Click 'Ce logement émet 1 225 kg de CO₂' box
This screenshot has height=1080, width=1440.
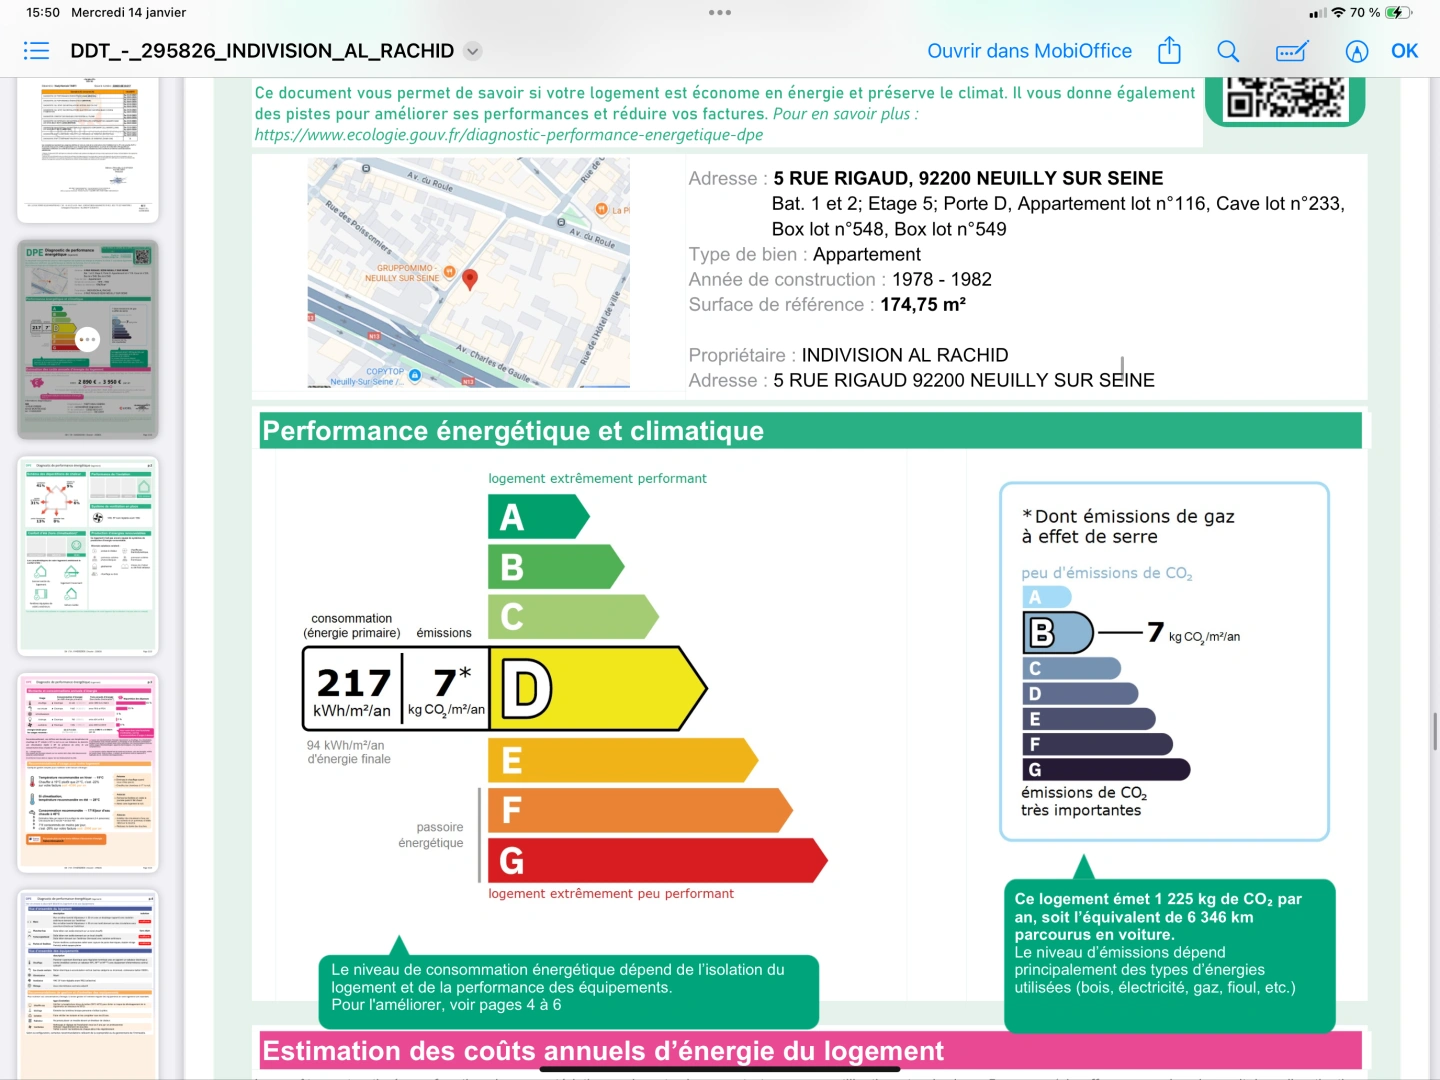click(1169, 955)
